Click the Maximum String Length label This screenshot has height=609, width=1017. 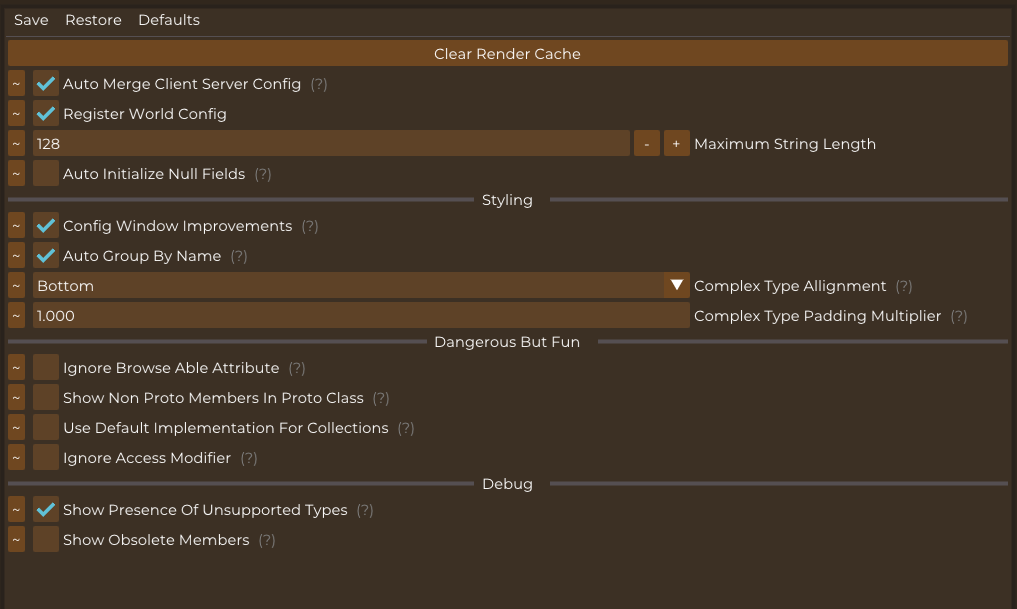(x=785, y=144)
